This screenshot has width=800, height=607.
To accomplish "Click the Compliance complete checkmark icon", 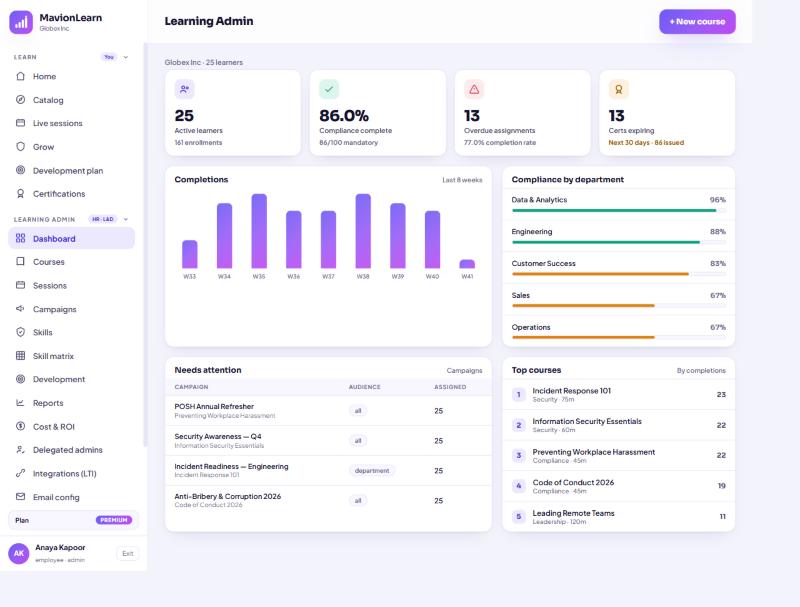I will point(329,89).
